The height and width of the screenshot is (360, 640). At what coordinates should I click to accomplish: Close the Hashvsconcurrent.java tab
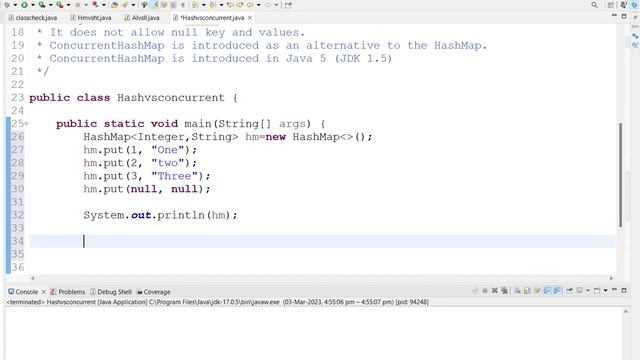tap(250, 18)
